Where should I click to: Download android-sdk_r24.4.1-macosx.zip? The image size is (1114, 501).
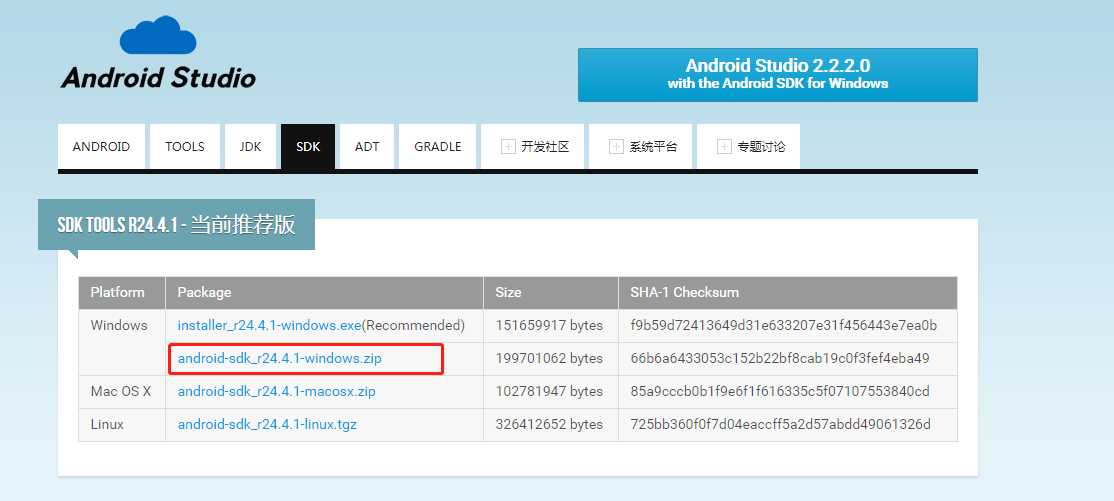(276, 392)
